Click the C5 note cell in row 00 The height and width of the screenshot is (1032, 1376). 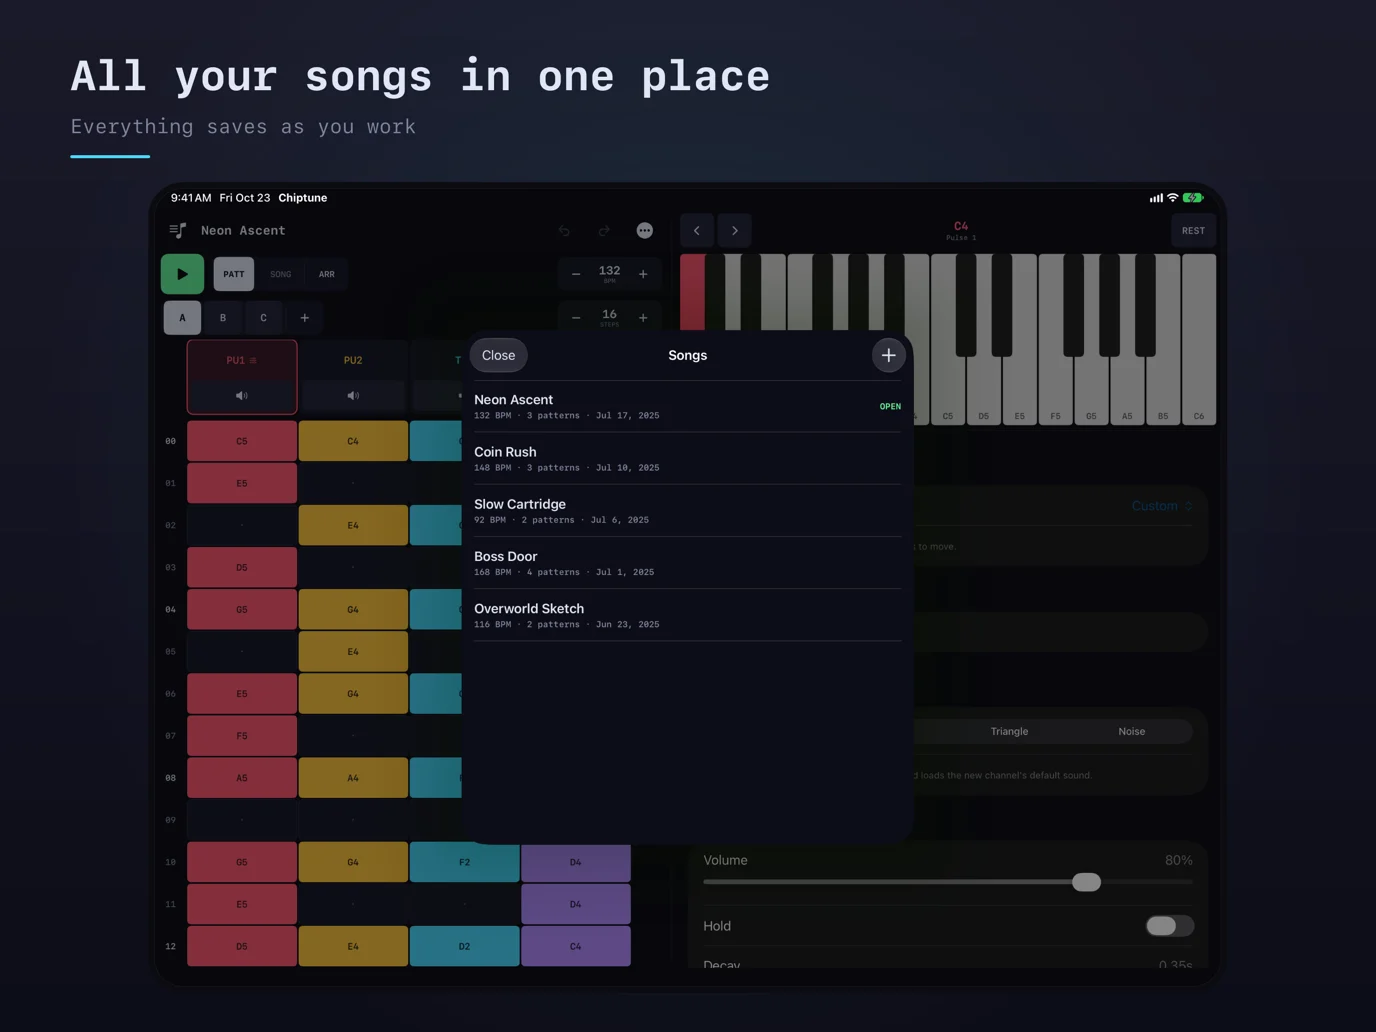point(242,441)
